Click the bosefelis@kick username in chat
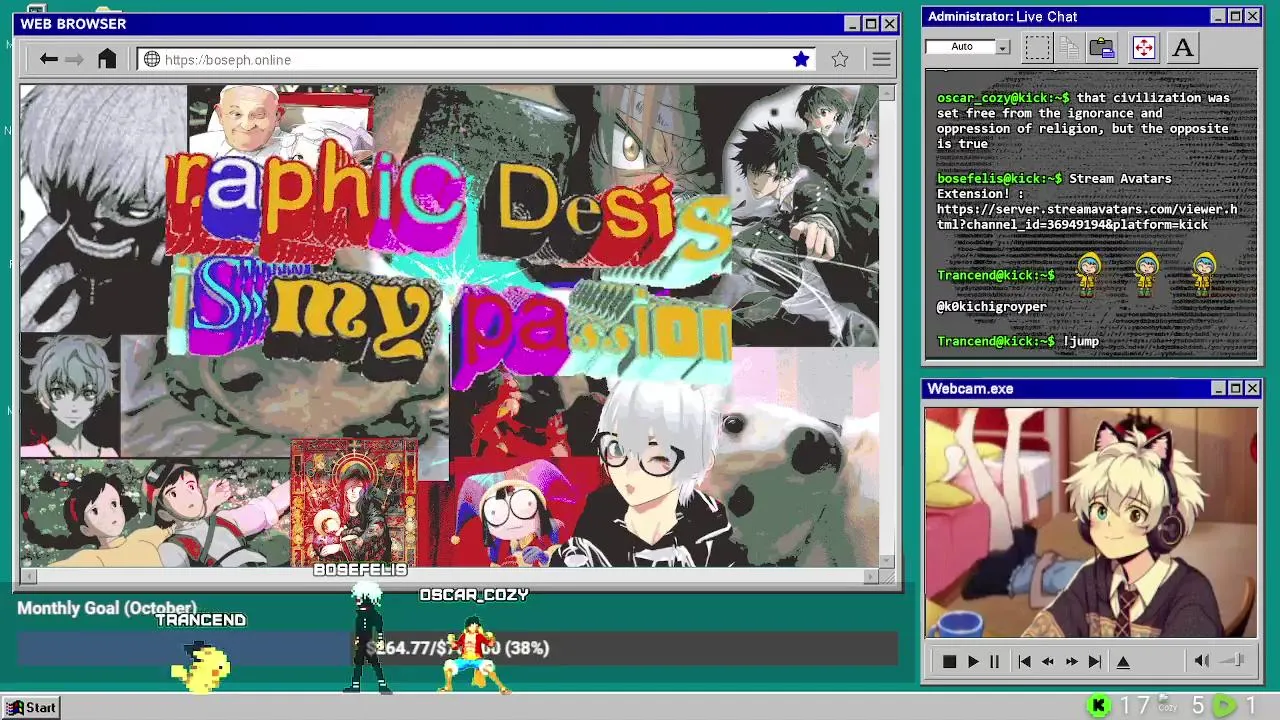This screenshot has width=1280, height=720. pos(999,179)
